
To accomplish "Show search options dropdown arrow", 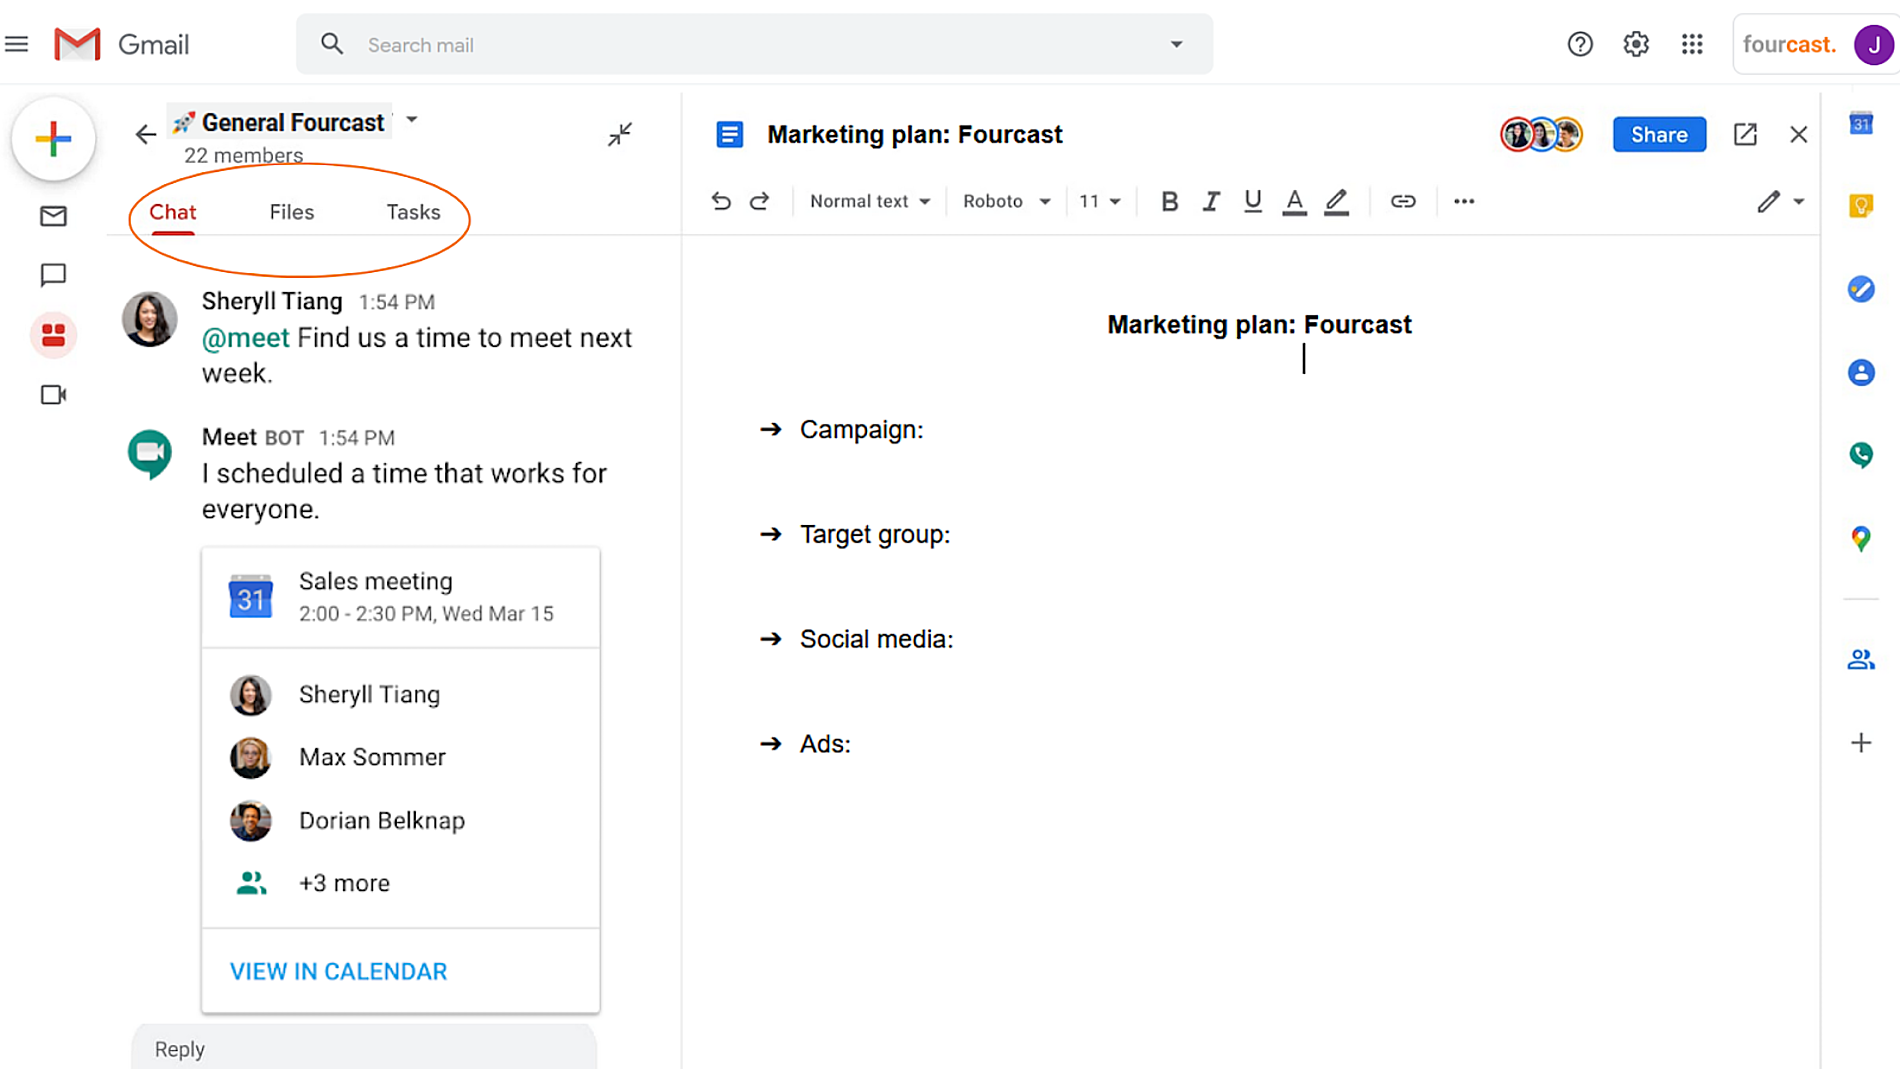I will (x=1176, y=44).
